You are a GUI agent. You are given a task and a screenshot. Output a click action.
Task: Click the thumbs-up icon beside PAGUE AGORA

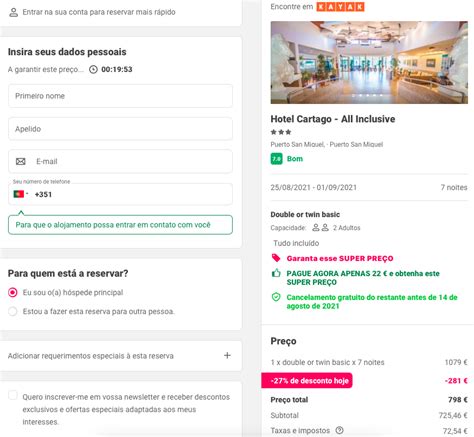276,273
